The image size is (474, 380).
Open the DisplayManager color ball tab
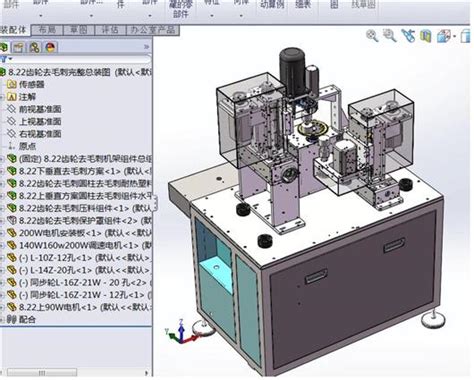click(x=50, y=47)
